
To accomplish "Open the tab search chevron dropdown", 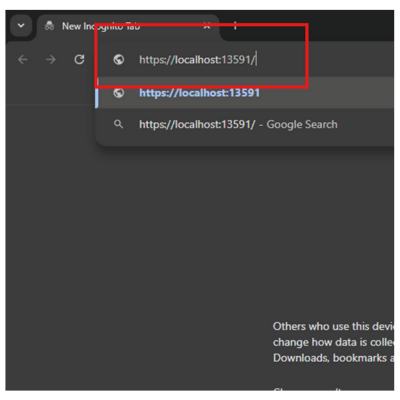I will pyautogui.click(x=21, y=26).
